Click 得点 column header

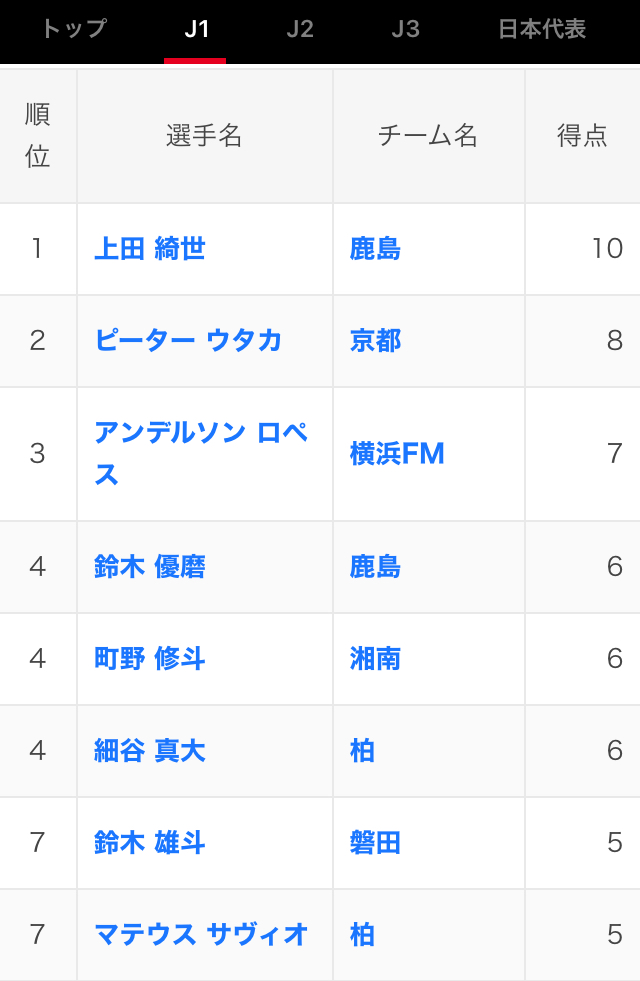coord(582,136)
